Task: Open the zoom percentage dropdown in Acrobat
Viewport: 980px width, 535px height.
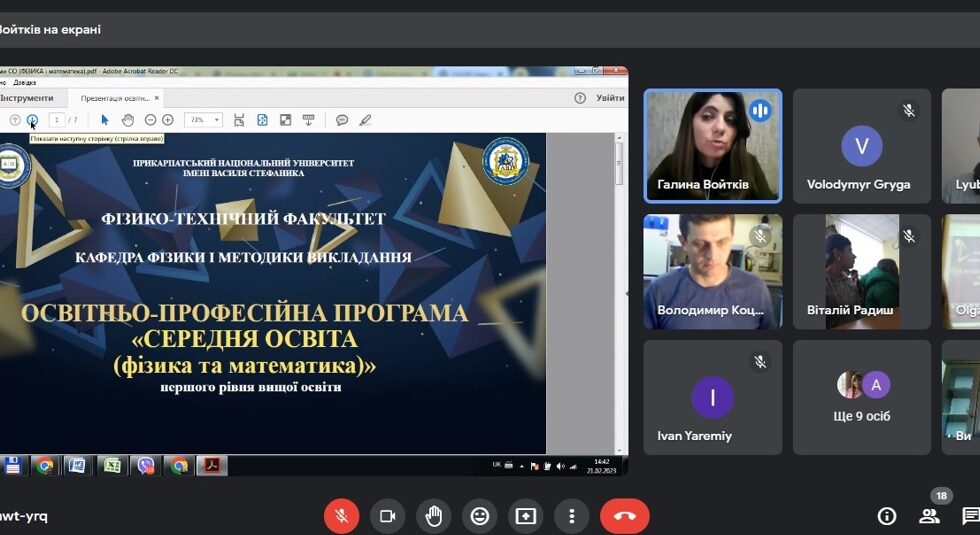Action: [203, 120]
